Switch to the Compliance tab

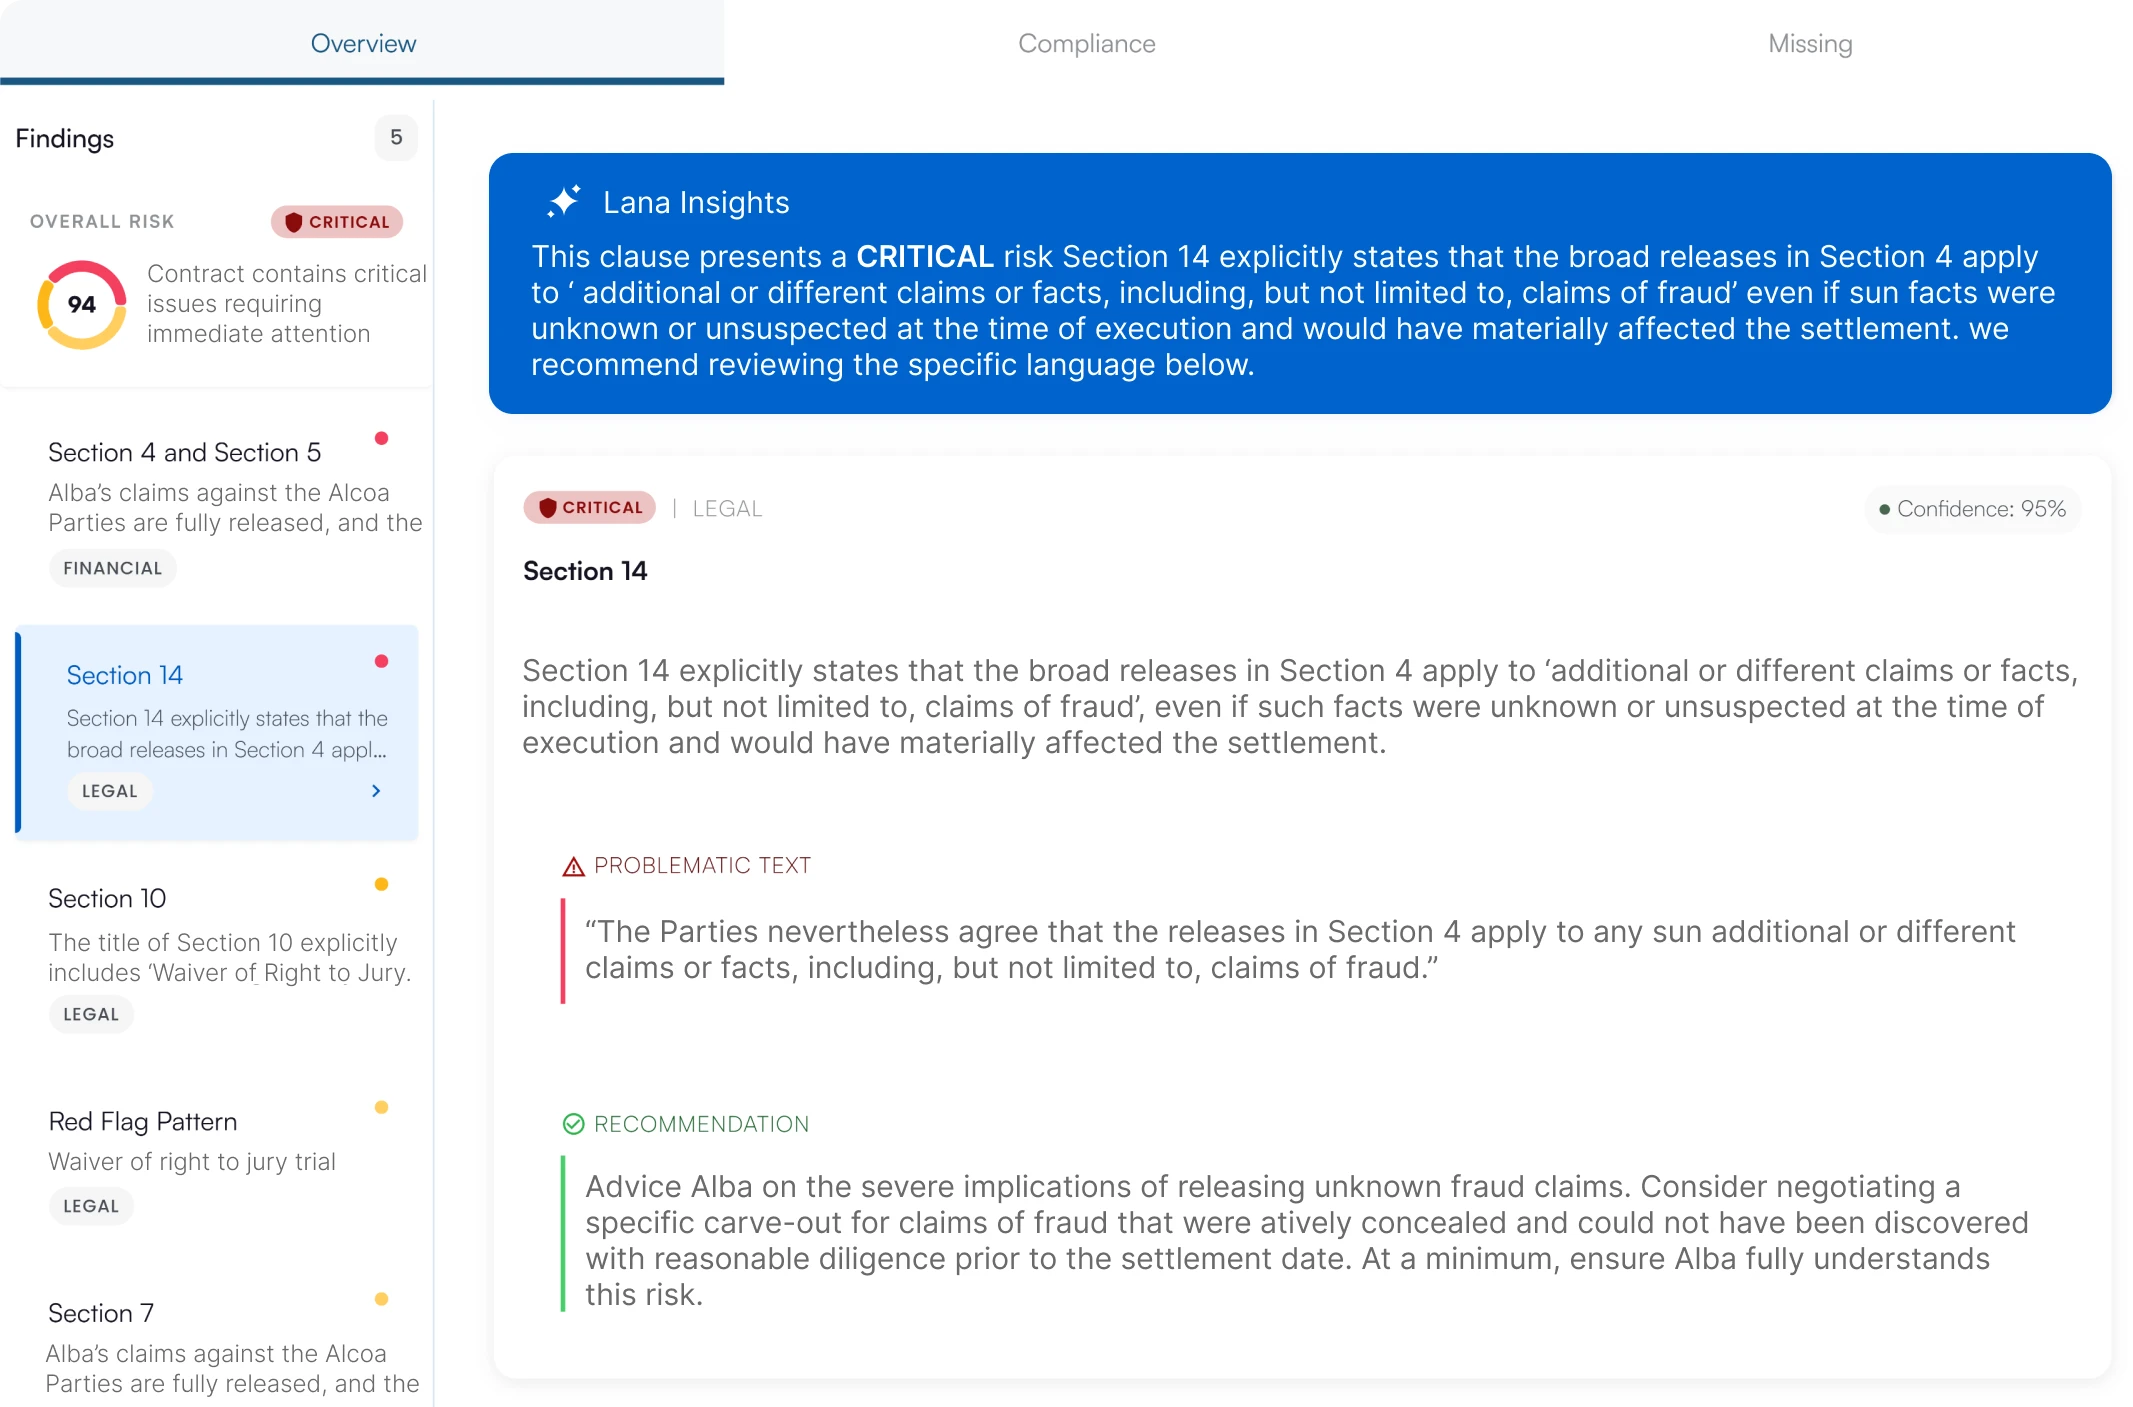[1087, 43]
